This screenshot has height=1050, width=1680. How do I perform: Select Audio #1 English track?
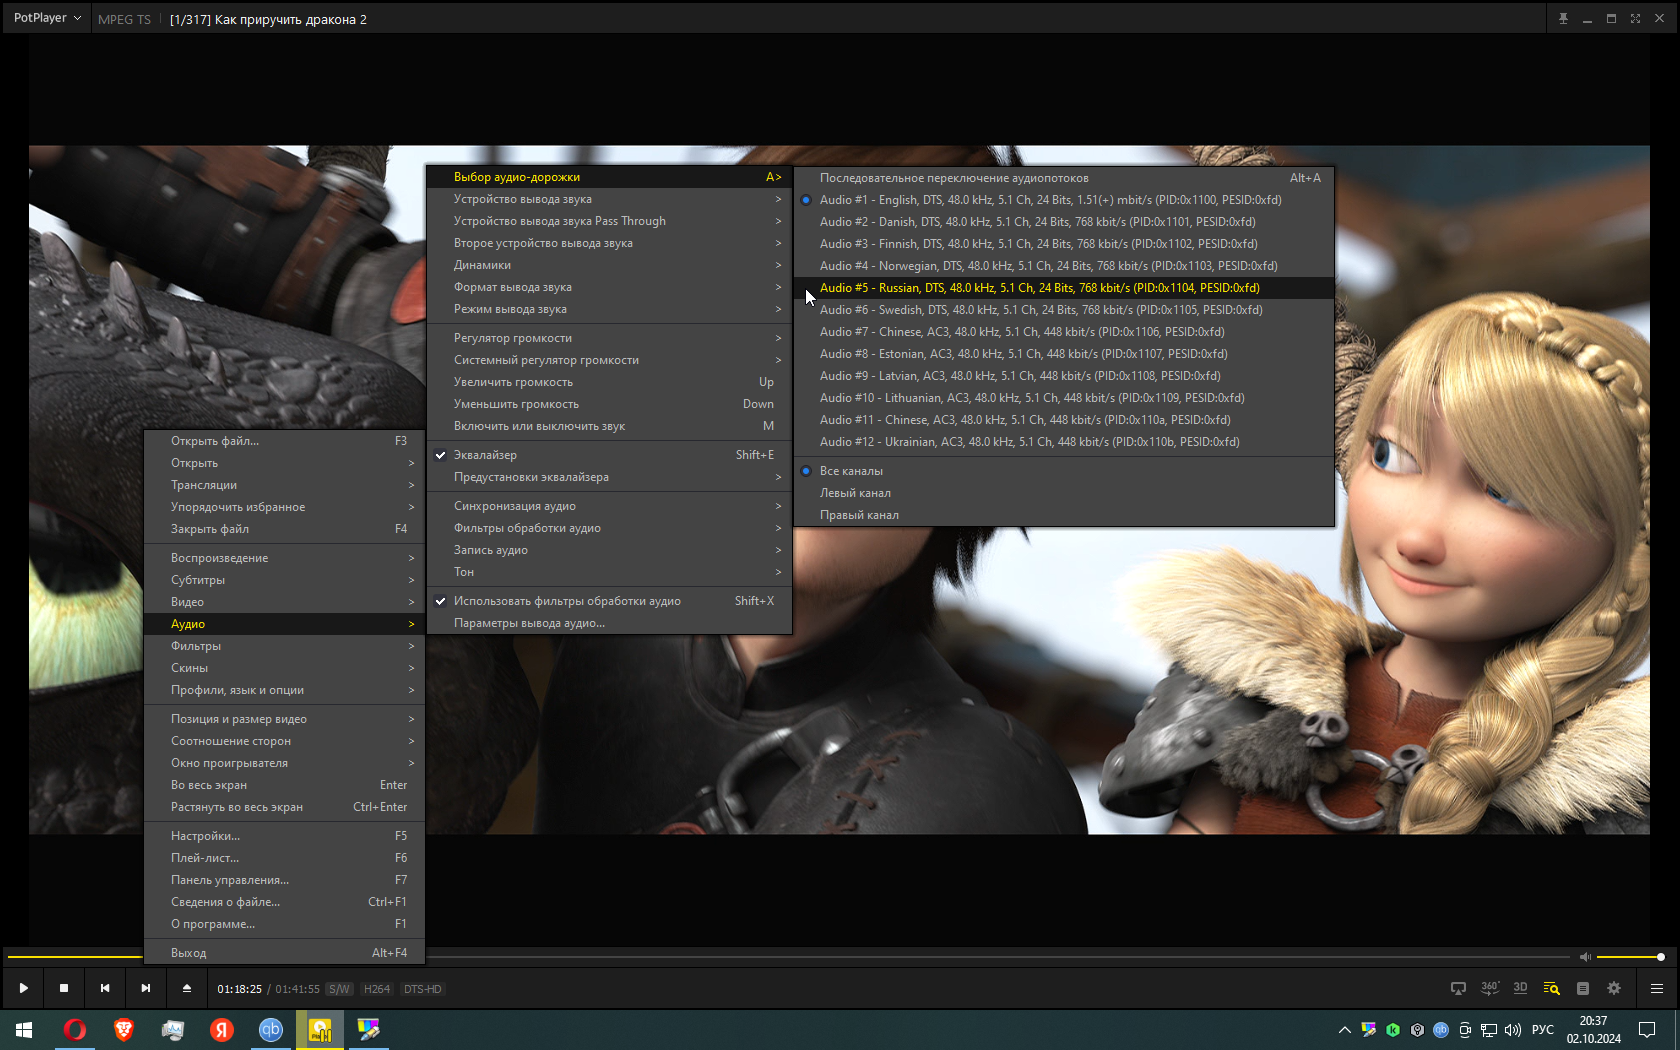pyautogui.click(x=1064, y=200)
